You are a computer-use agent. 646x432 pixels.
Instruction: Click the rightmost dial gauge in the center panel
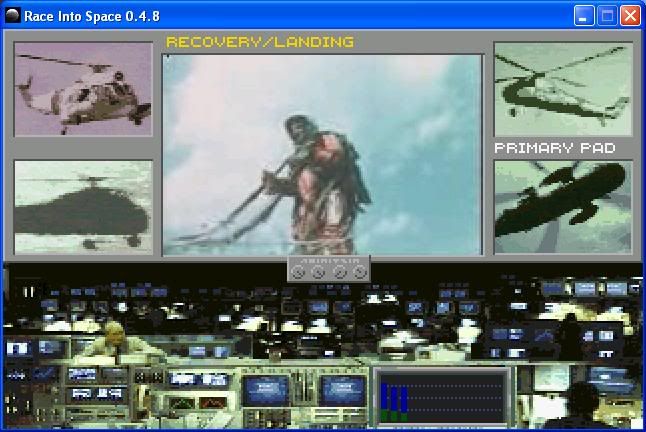360,272
